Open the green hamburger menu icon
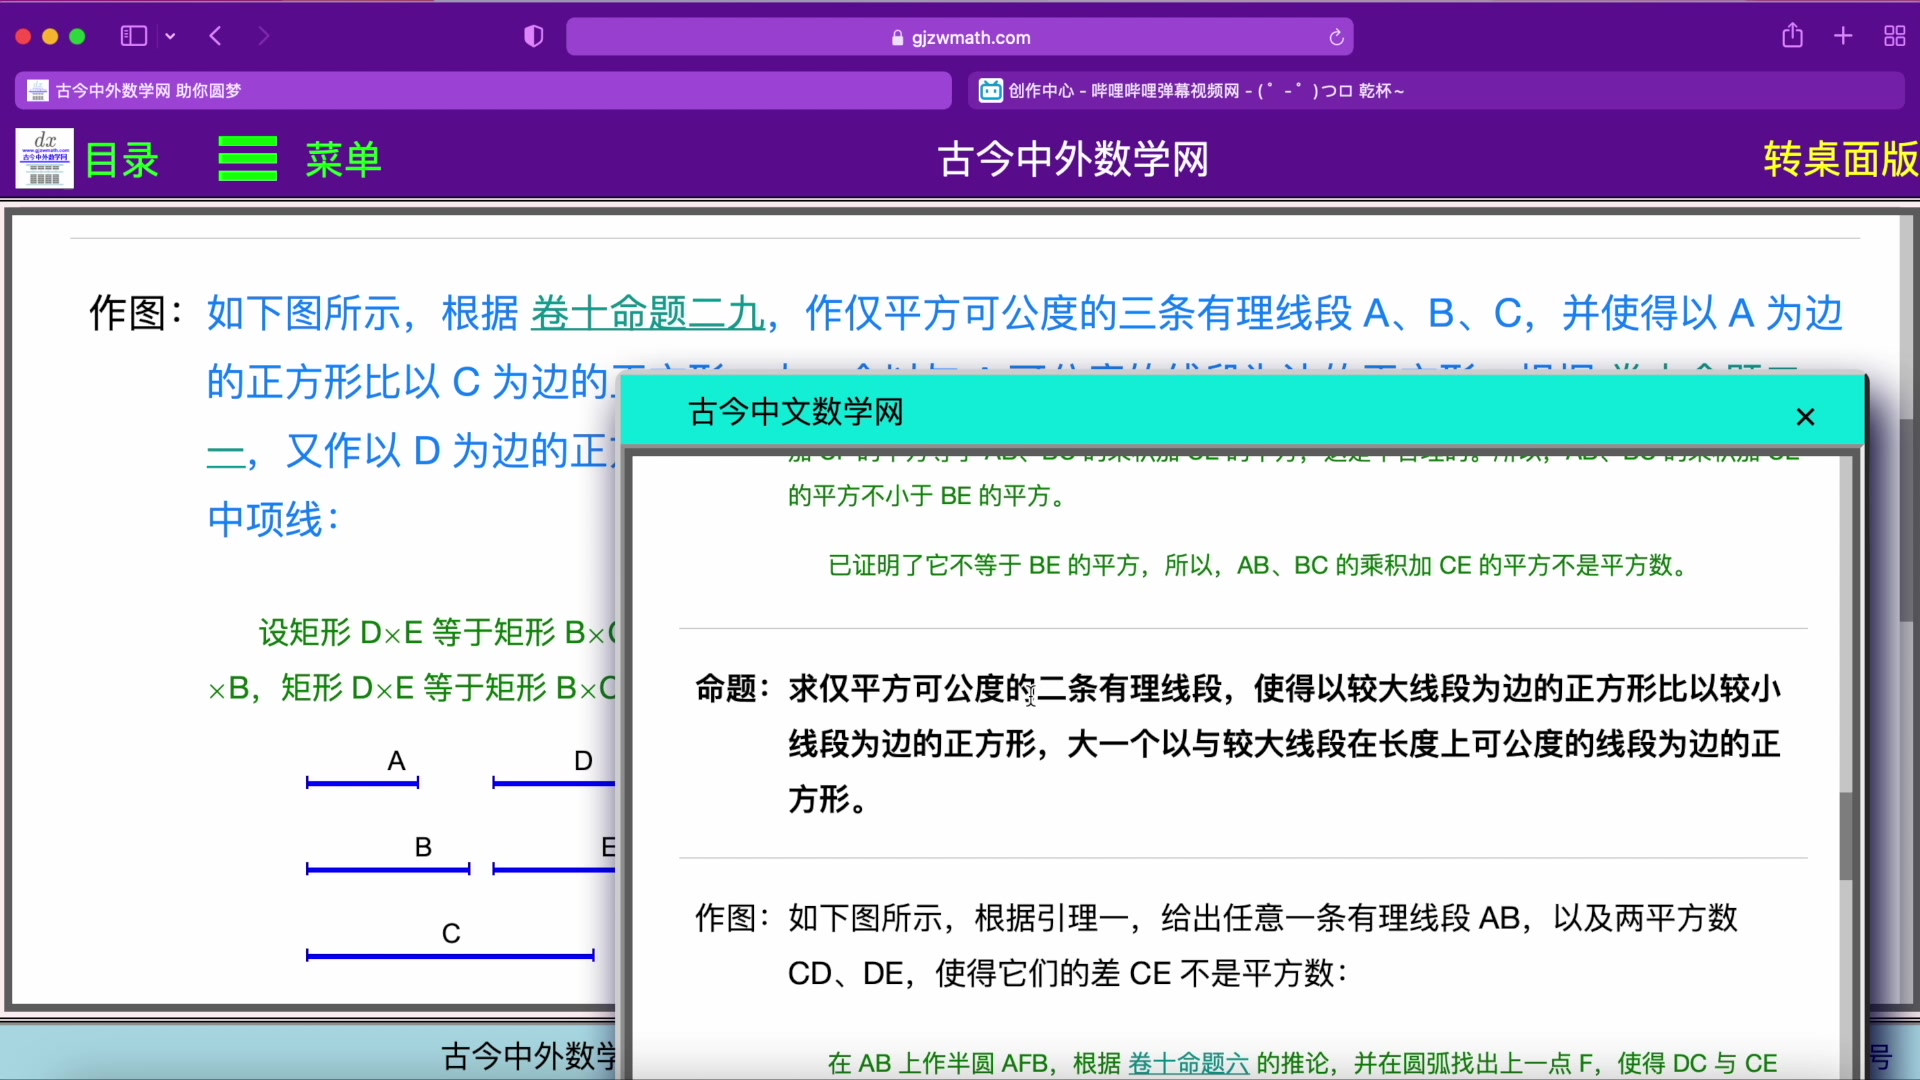 point(248,158)
